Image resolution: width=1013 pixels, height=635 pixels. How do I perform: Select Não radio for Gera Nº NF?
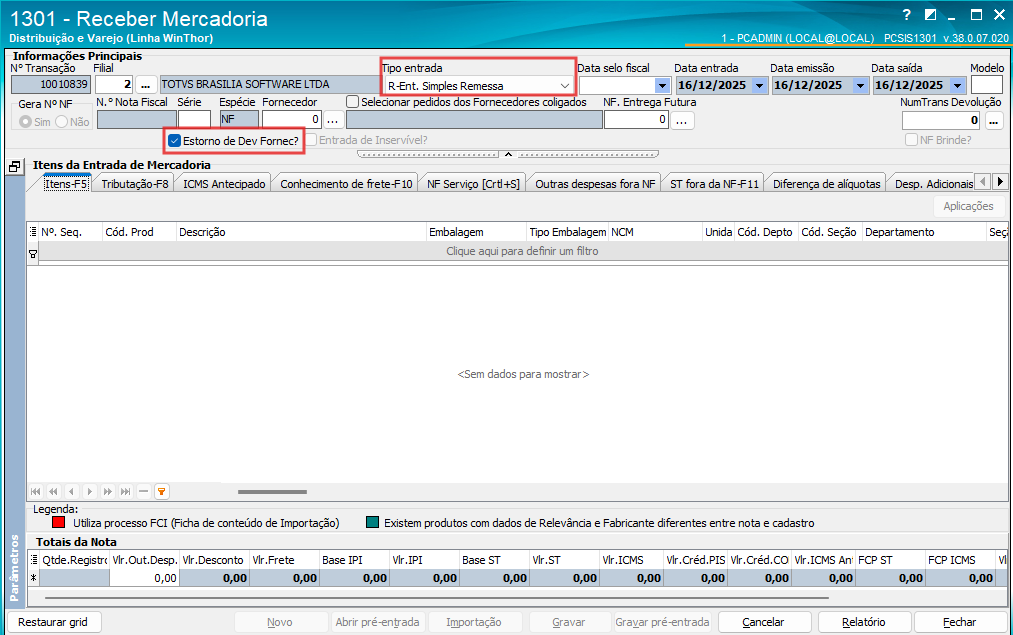(61, 121)
